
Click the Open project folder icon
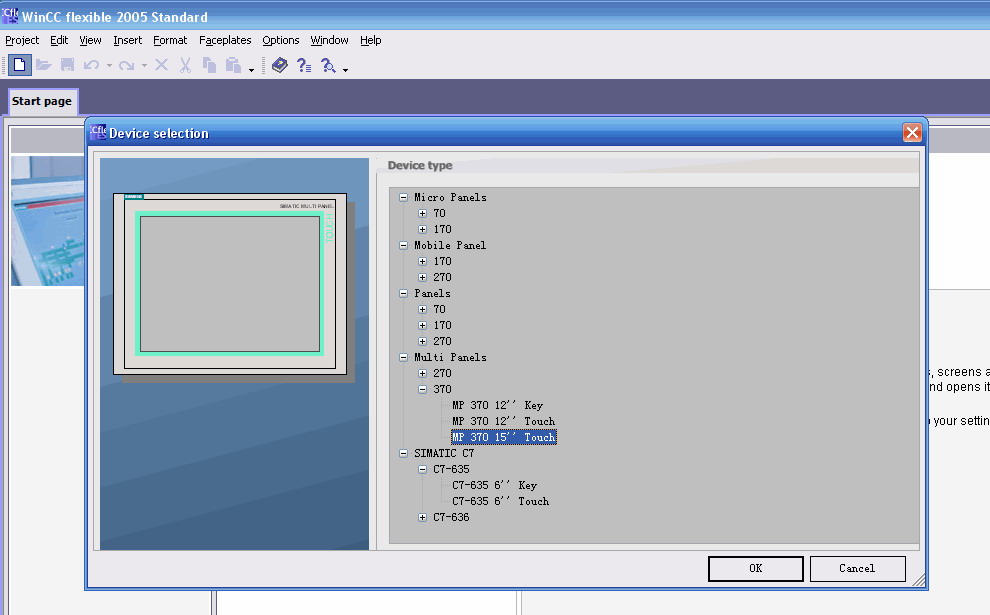tap(44, 65)
